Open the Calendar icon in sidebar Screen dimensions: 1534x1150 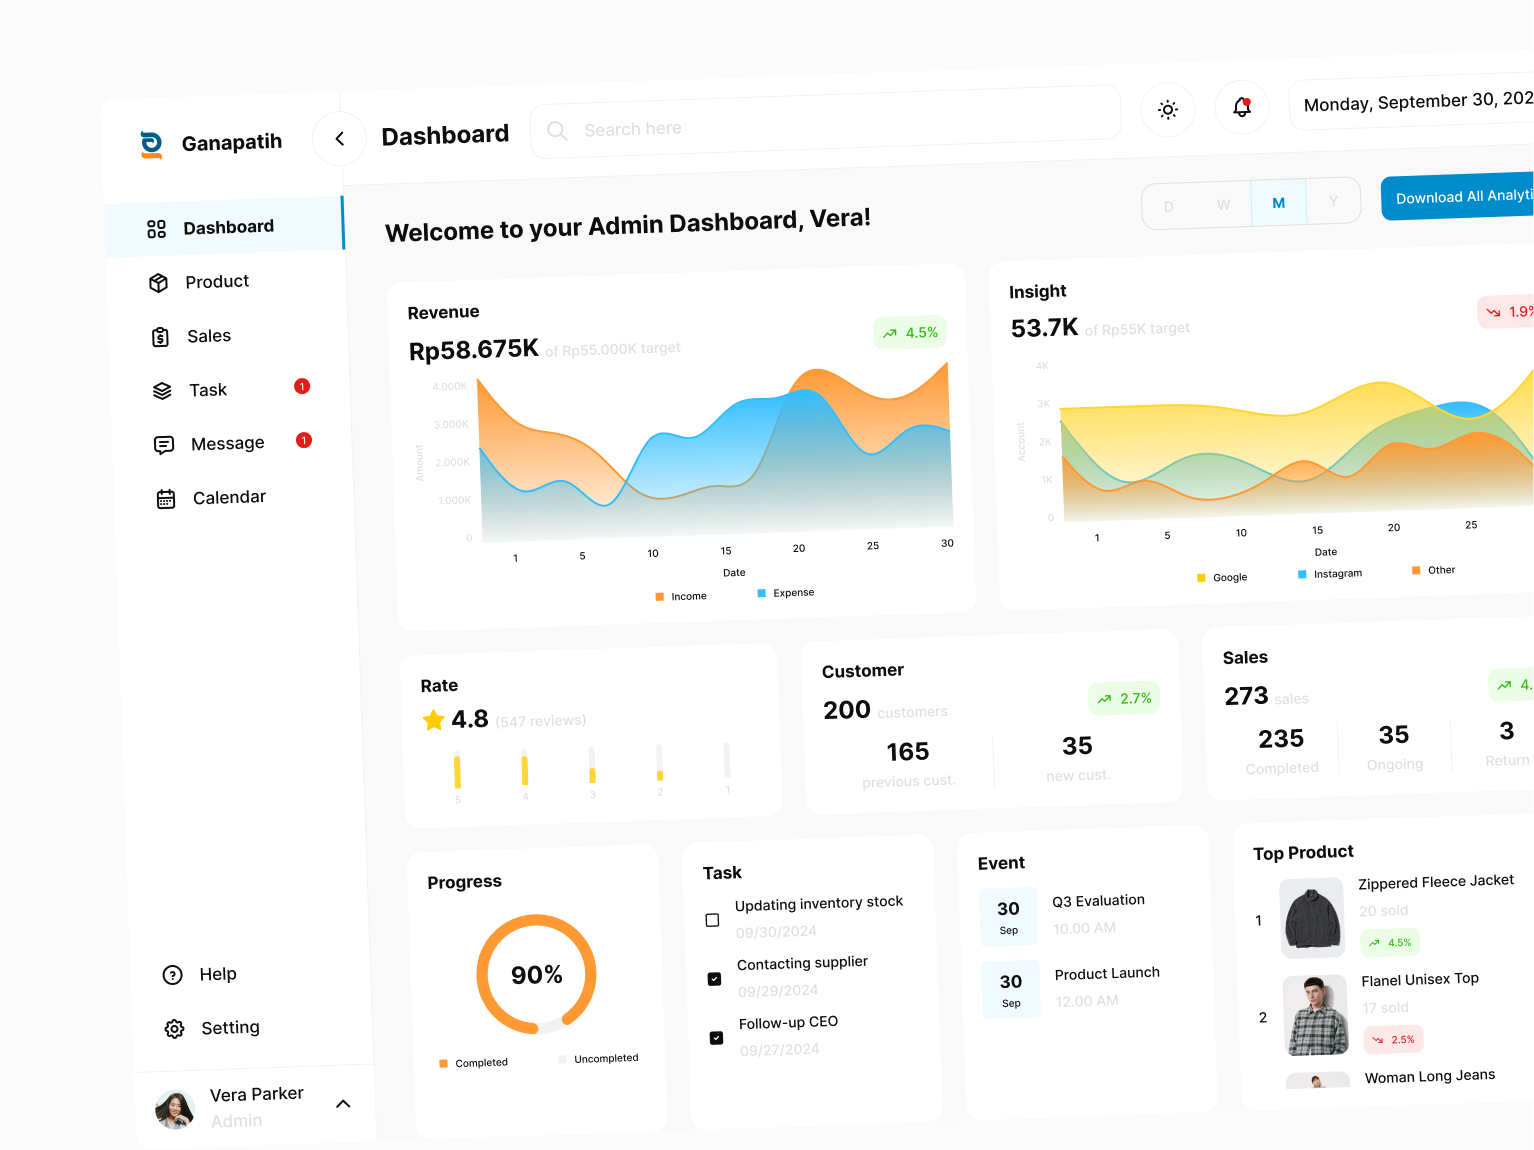pos(166,497)
